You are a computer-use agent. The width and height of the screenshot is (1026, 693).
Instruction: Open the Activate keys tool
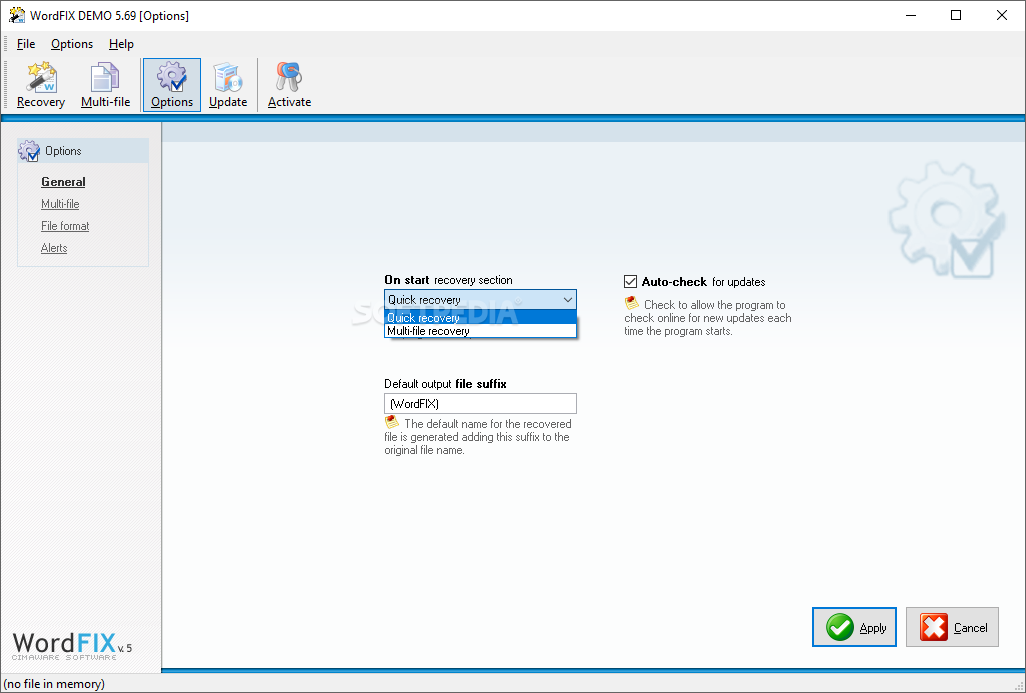click(x=289, y=85)
